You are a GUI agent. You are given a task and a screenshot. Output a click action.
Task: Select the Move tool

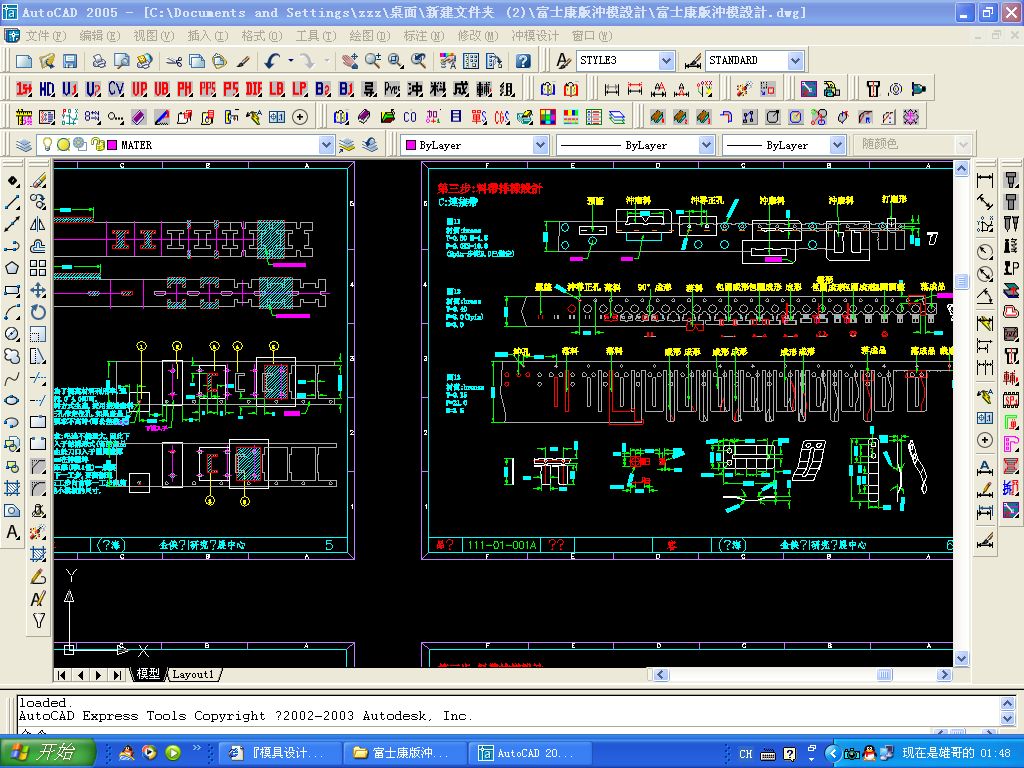click(x=39, y=290)
